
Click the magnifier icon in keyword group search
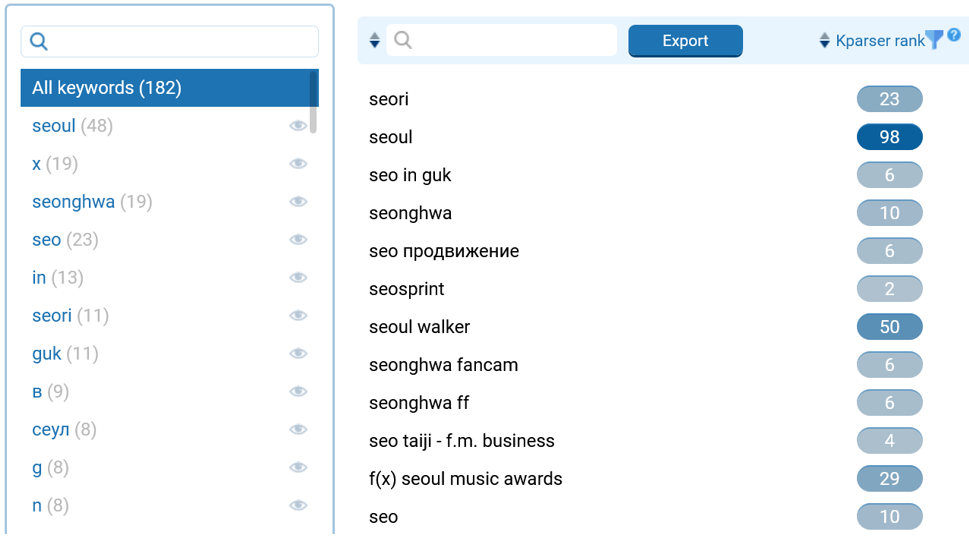coord(39,42)
